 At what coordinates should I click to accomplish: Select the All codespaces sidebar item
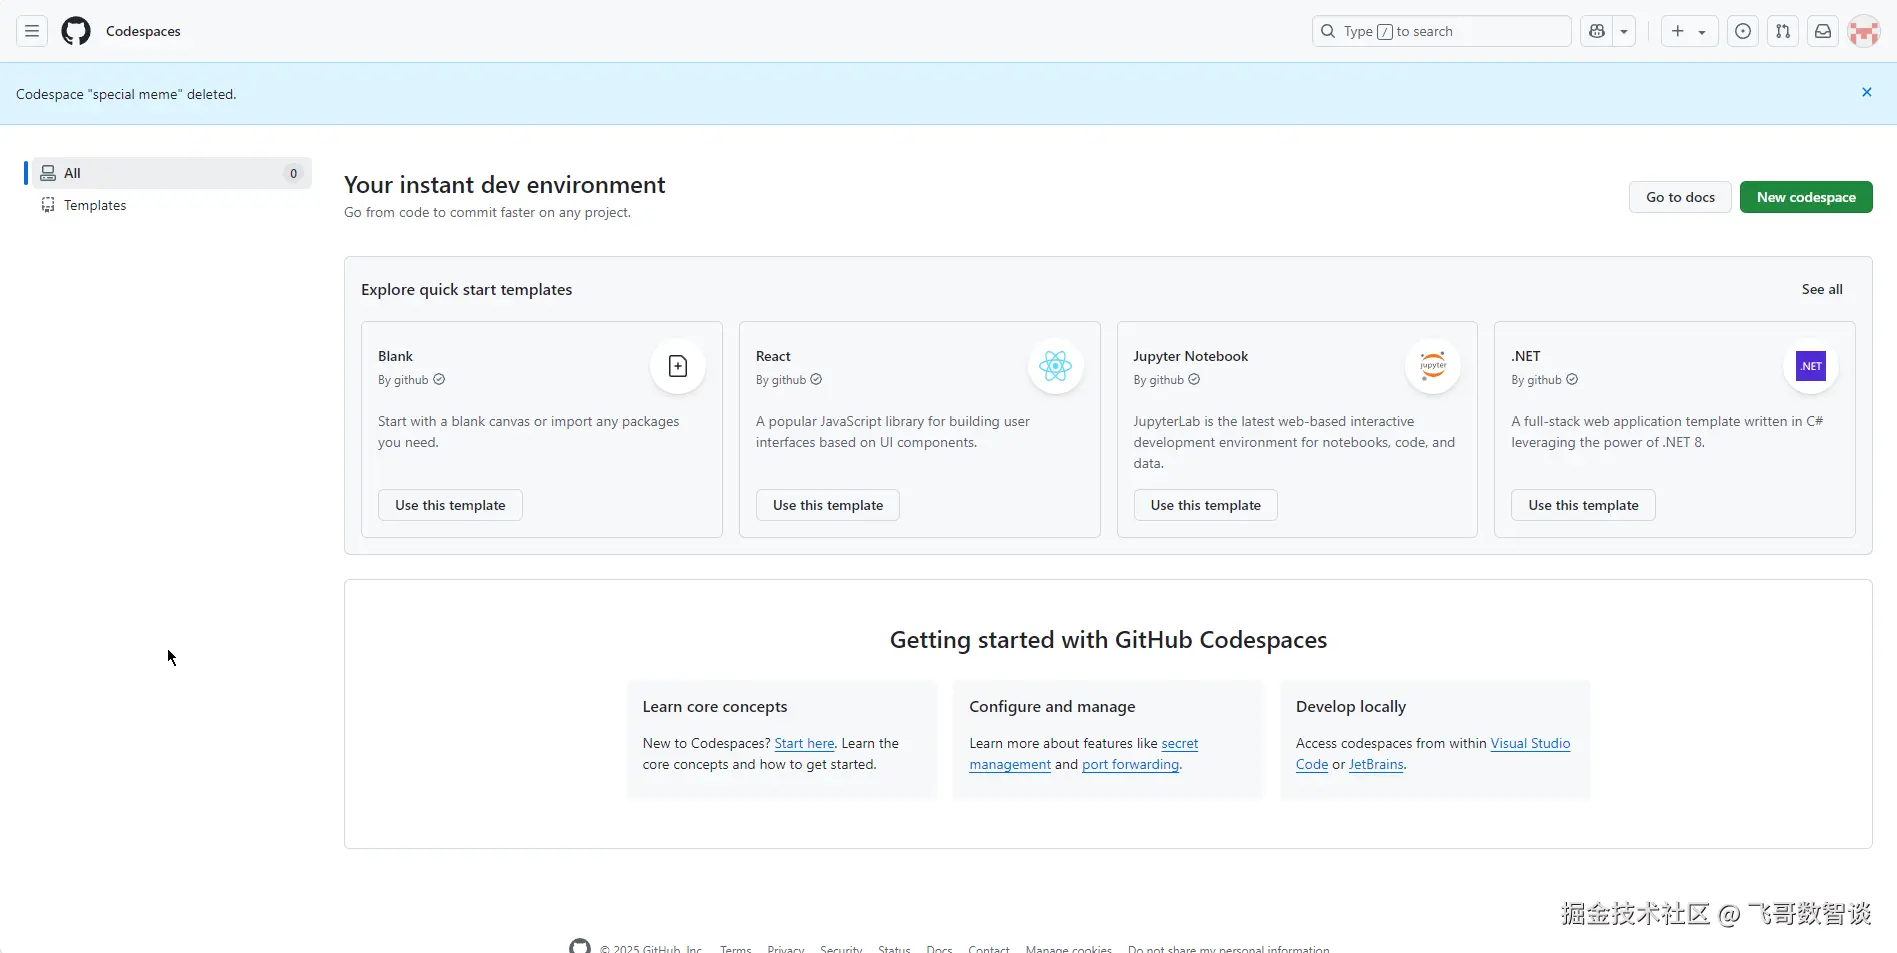(x=170, y=173)
